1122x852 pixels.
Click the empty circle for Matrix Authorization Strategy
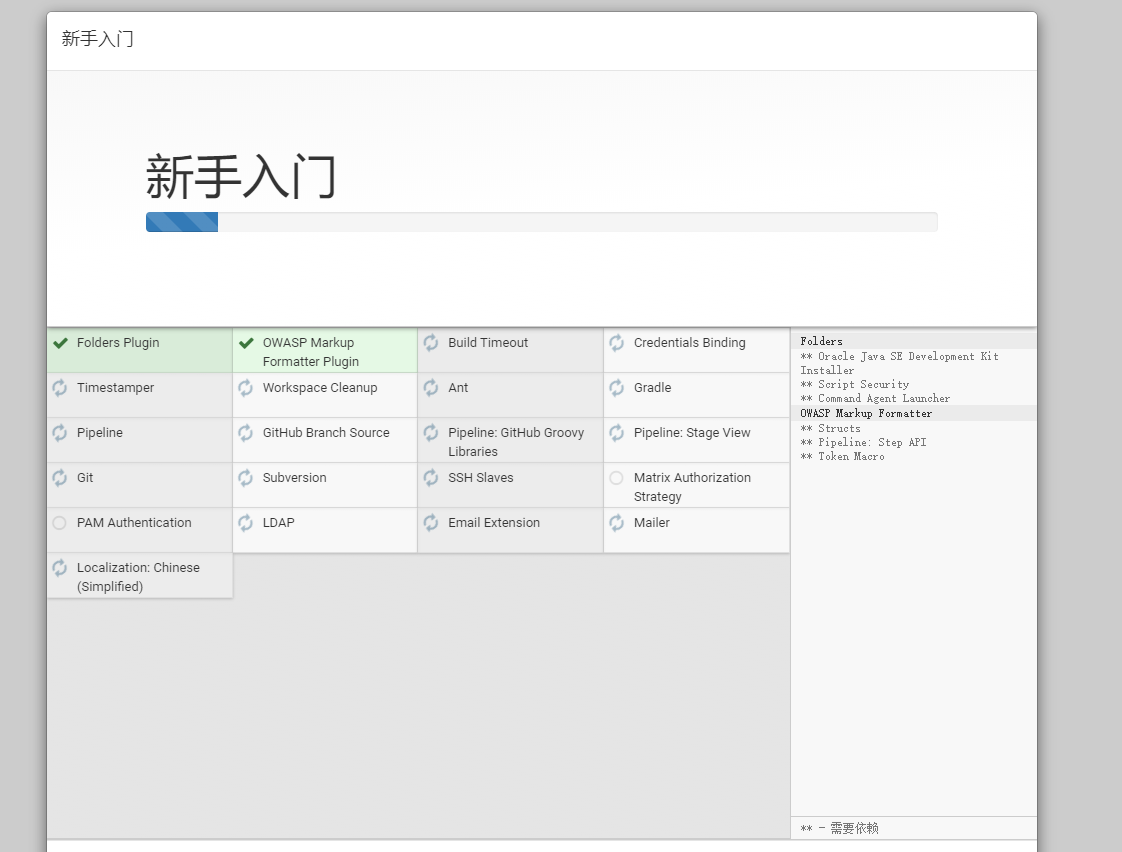[617, 478]
